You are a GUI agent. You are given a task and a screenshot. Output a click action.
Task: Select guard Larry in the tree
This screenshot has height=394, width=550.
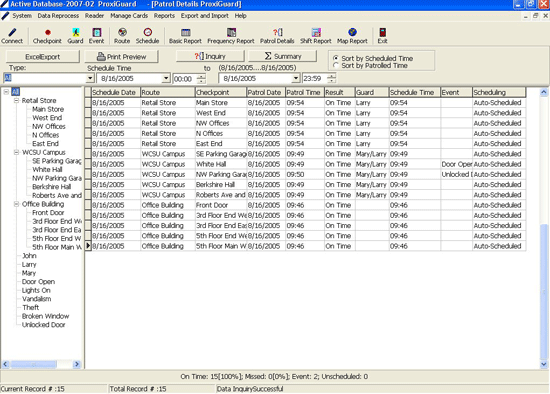29,264
